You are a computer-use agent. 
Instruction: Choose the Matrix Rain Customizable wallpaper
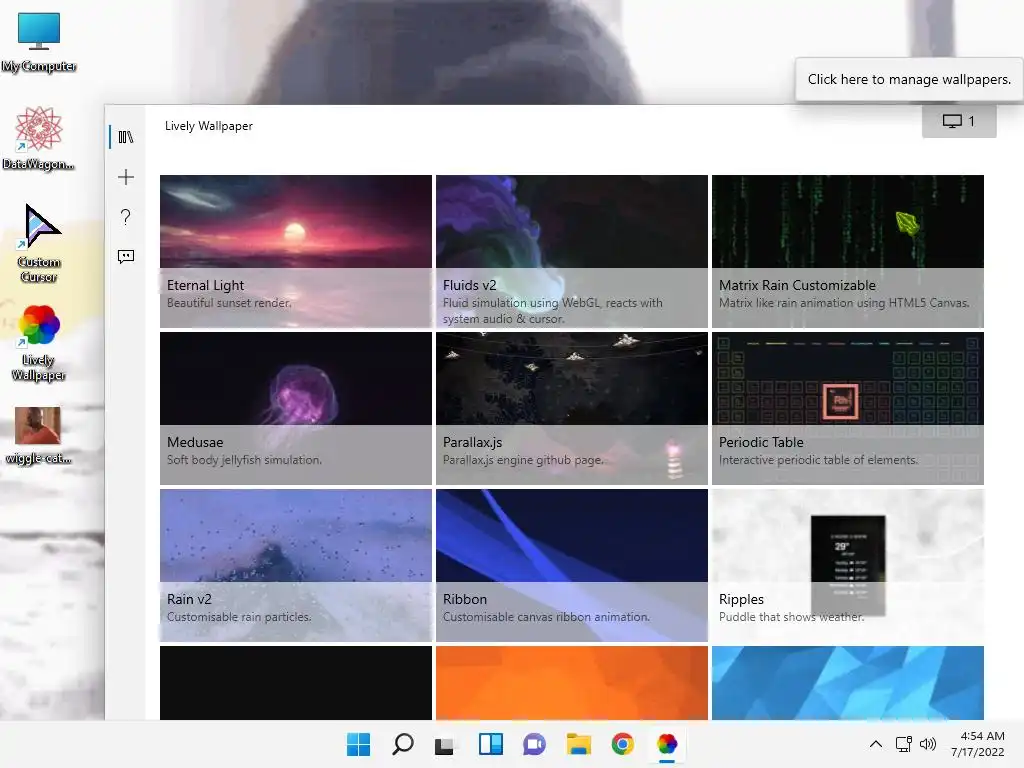click(x=848, y=251)
